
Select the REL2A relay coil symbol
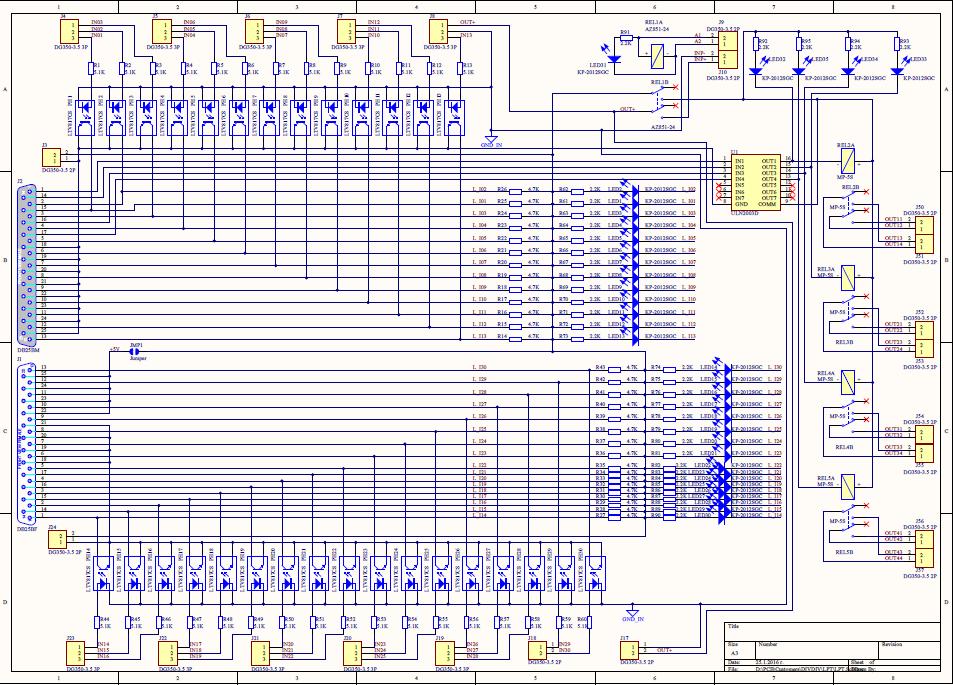click(848, 161)
